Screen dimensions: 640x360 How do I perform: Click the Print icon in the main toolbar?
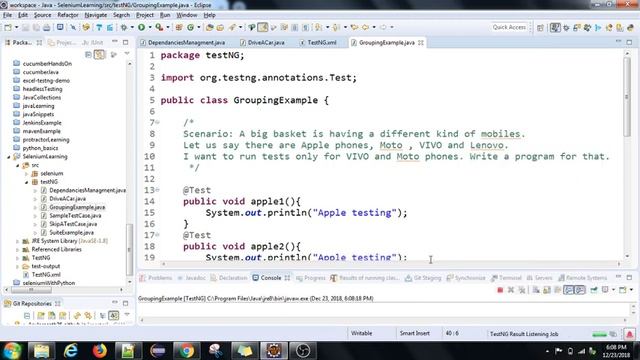[x=47, y=27]
